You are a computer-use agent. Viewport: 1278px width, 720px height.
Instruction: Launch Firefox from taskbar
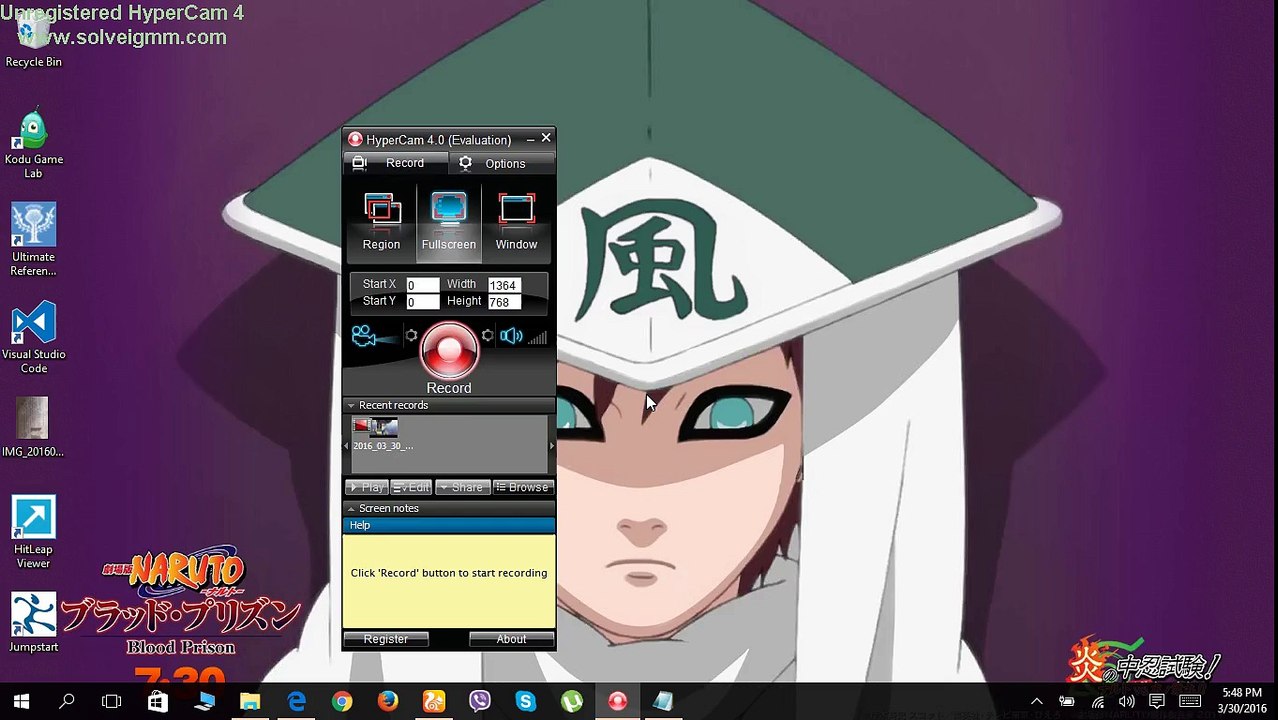tap(388, 702)
